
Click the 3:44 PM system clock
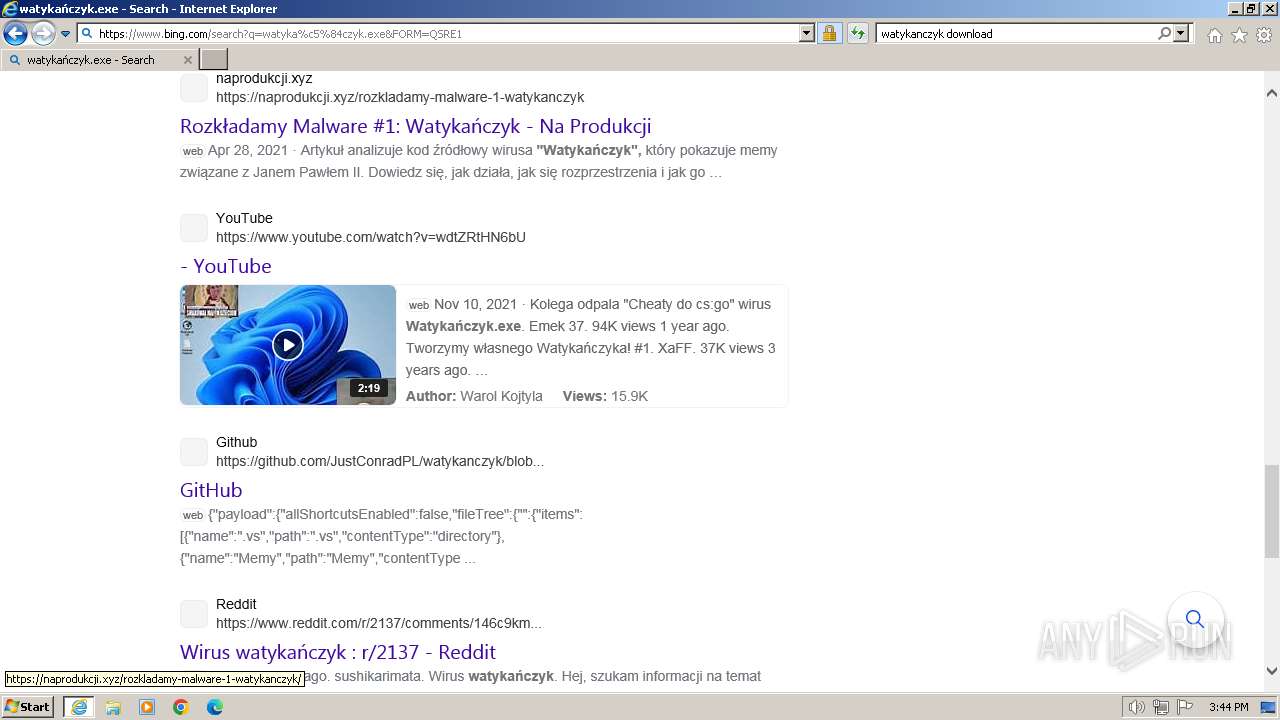[1228, 707]
